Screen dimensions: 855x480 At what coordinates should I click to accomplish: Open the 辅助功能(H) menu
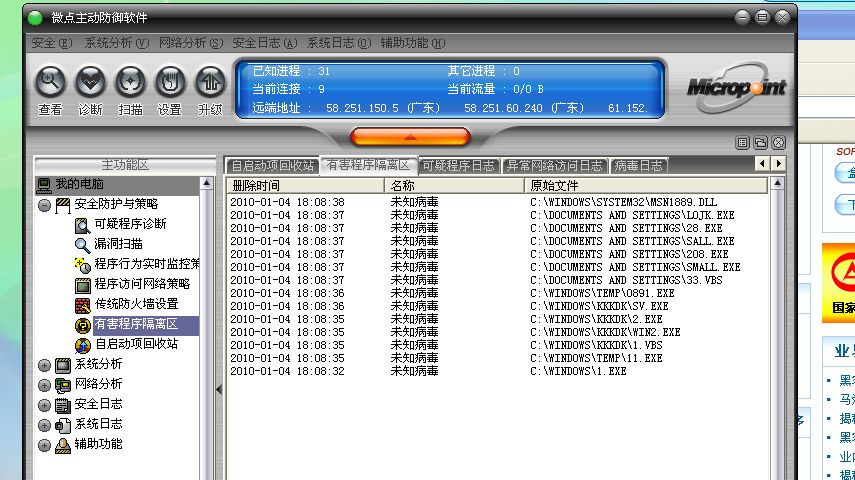pos(413,43)
